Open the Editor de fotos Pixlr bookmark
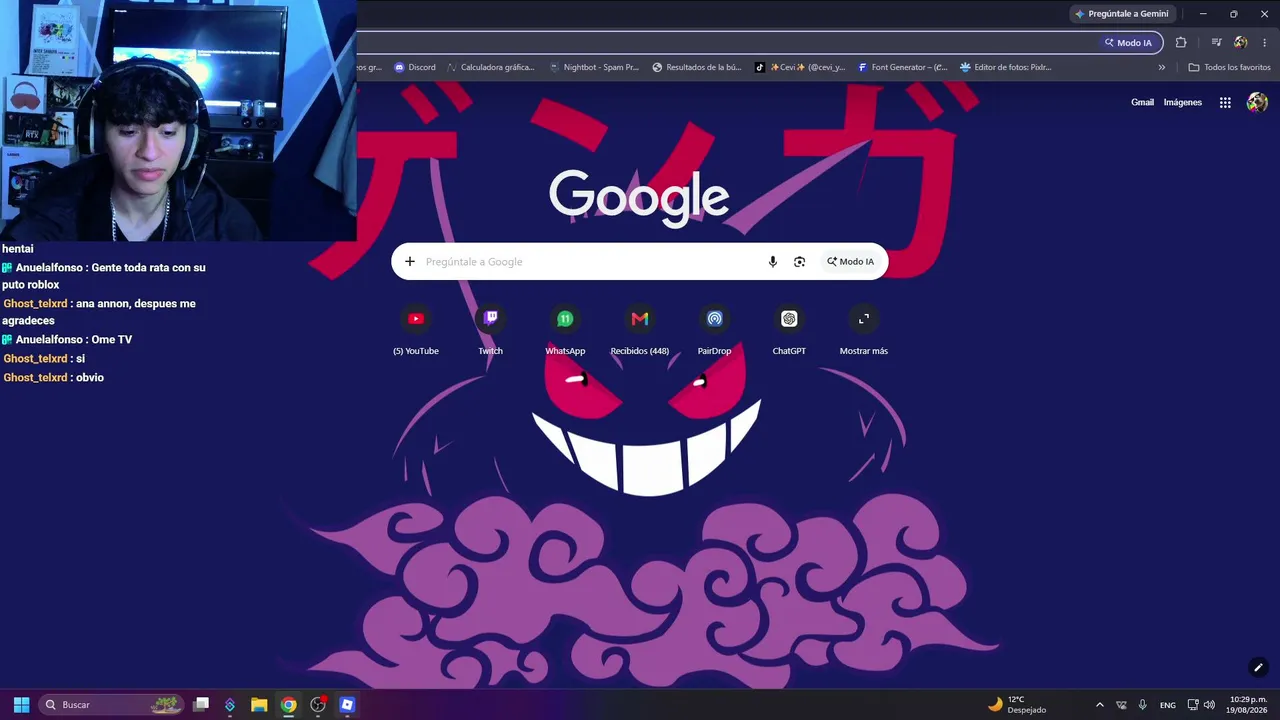This screenshot has width=1280, height=720. pyautogui.click(x=1005, y=67)
